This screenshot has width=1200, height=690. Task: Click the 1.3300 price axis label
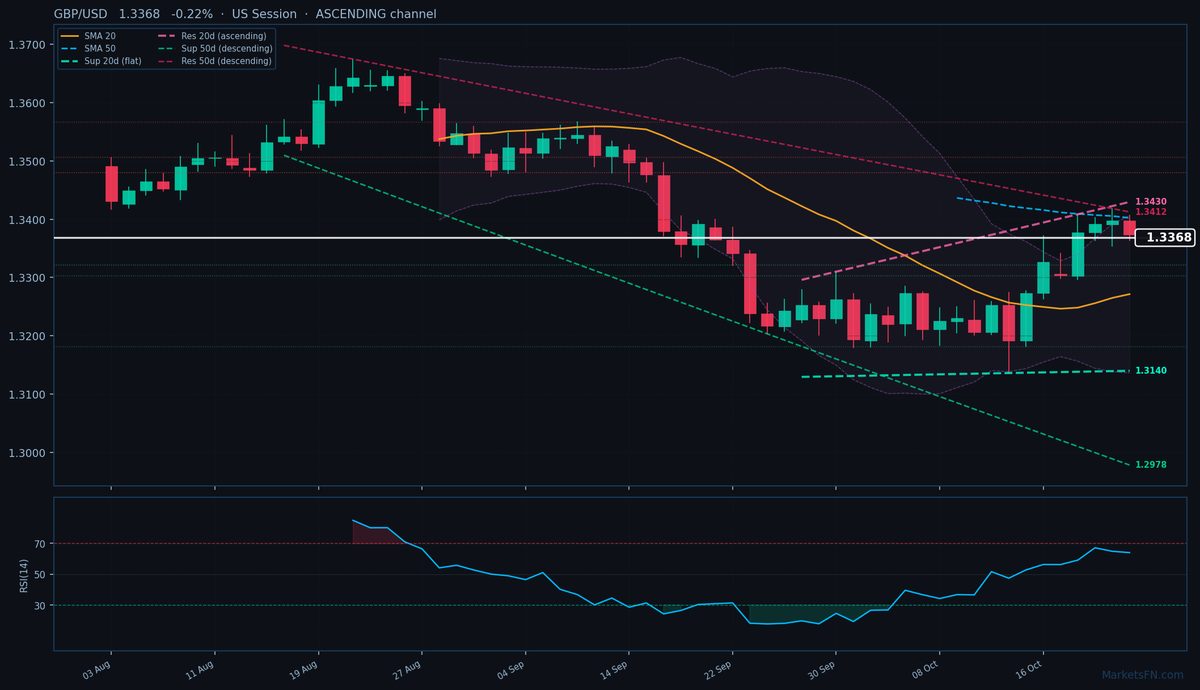(x=26, y=278)
